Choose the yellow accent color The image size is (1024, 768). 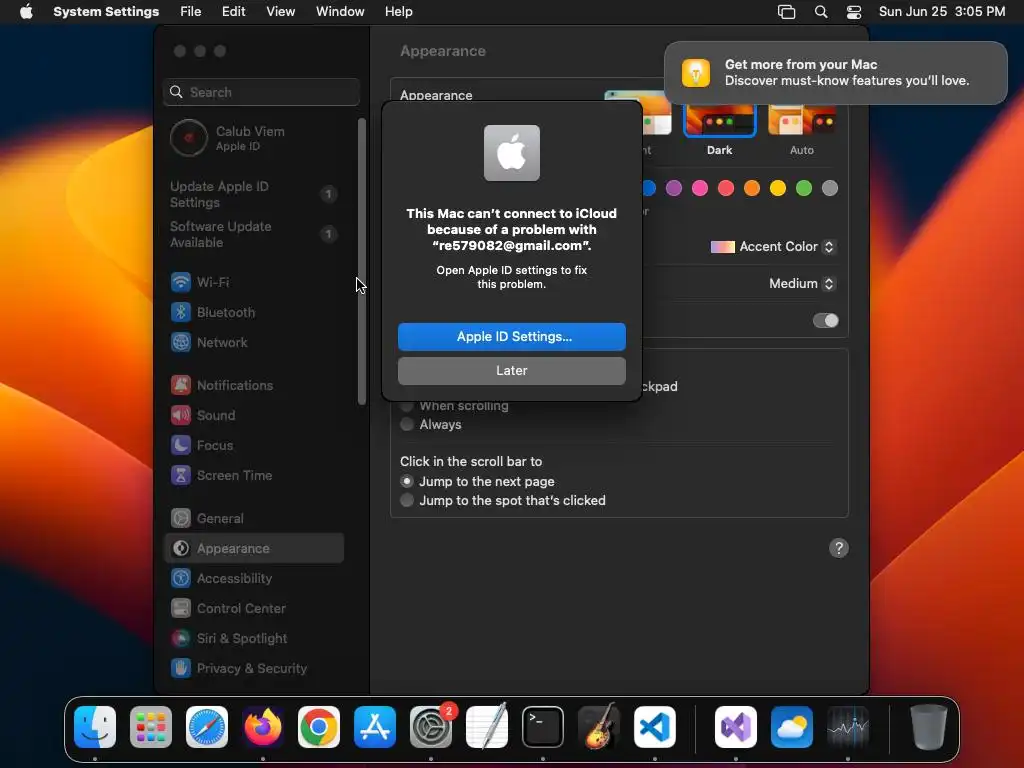778,189
